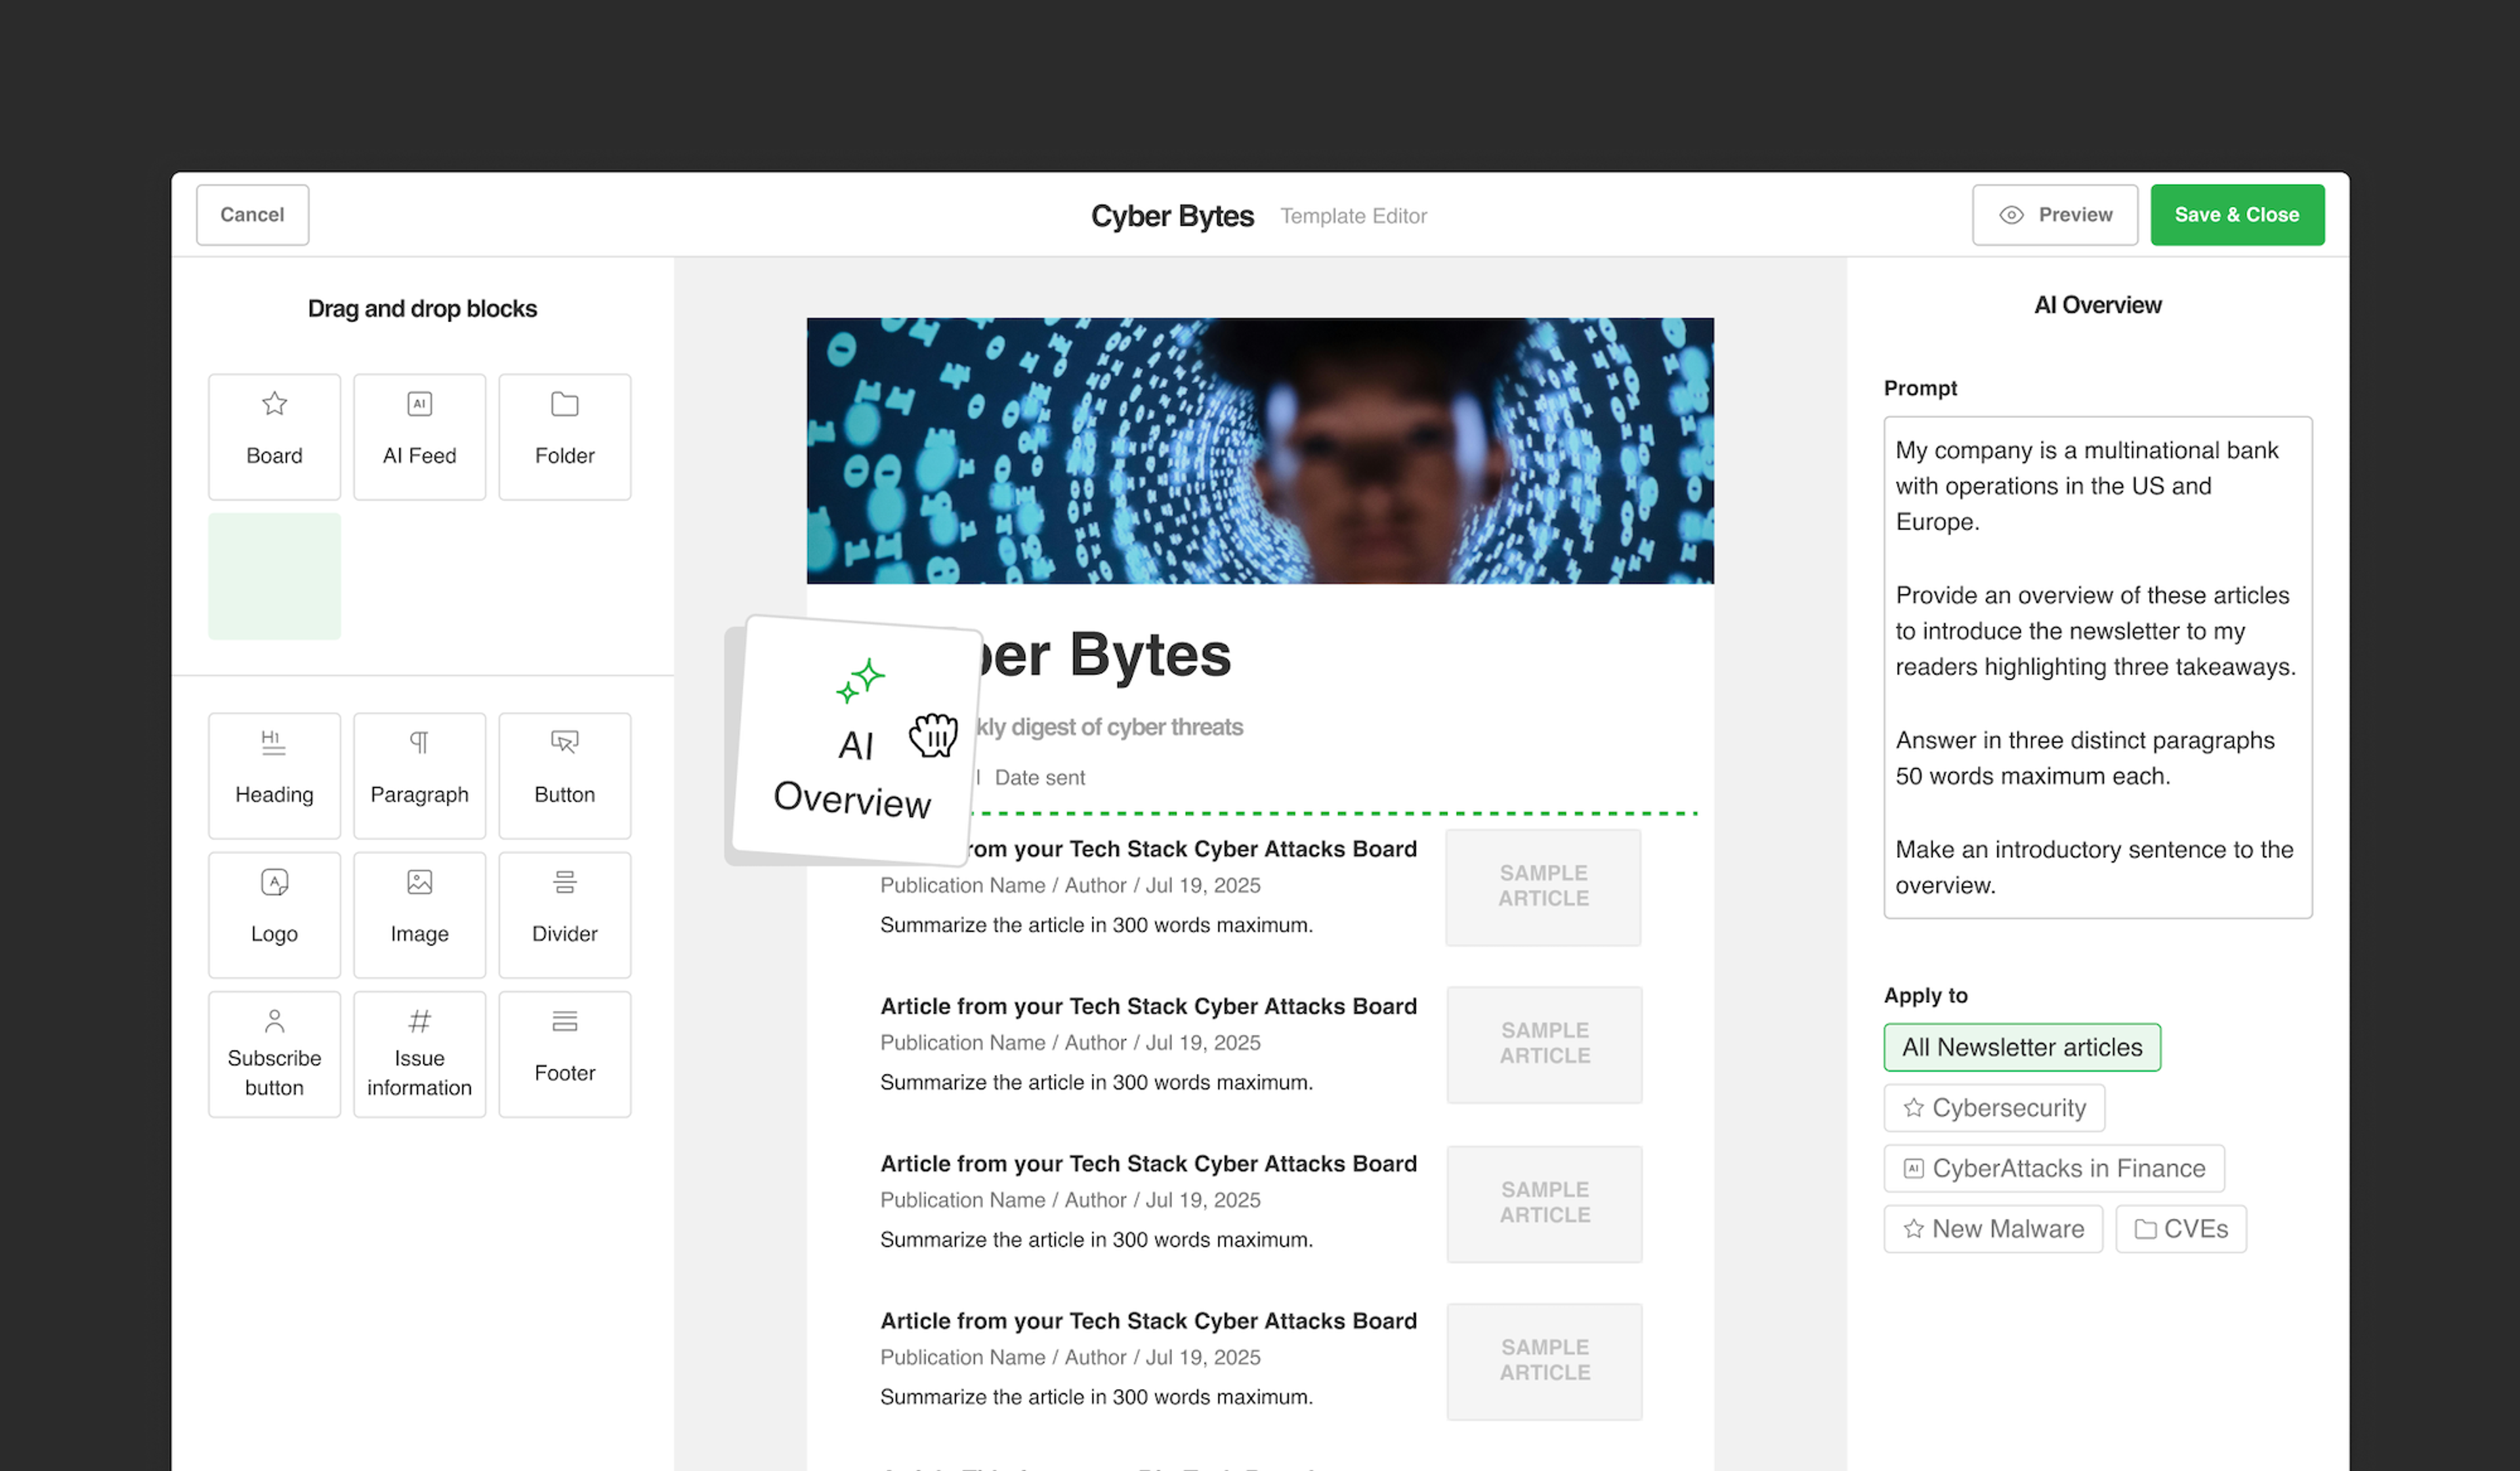Choose the Issue information block
This screenshot has height=1471, width=2520.
(419, 1054)
